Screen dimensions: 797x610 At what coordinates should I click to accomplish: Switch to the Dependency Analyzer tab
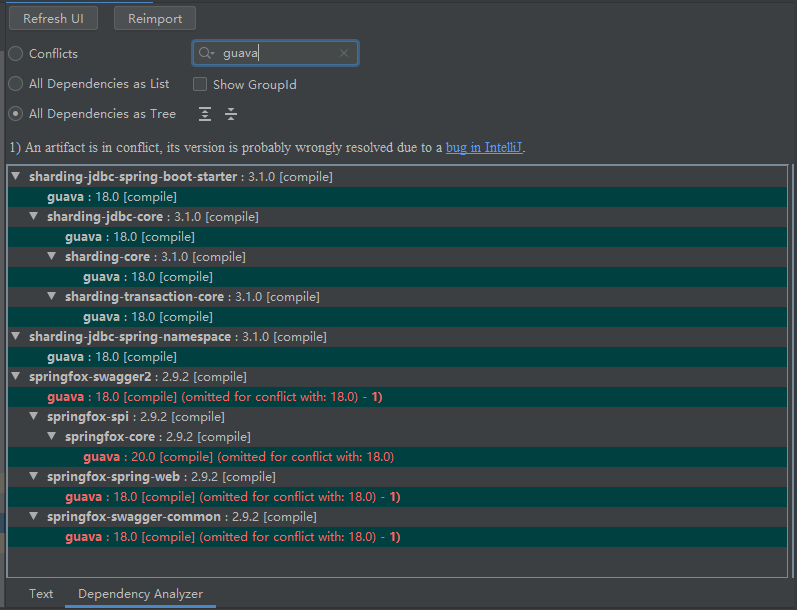(x=140, y=594)
